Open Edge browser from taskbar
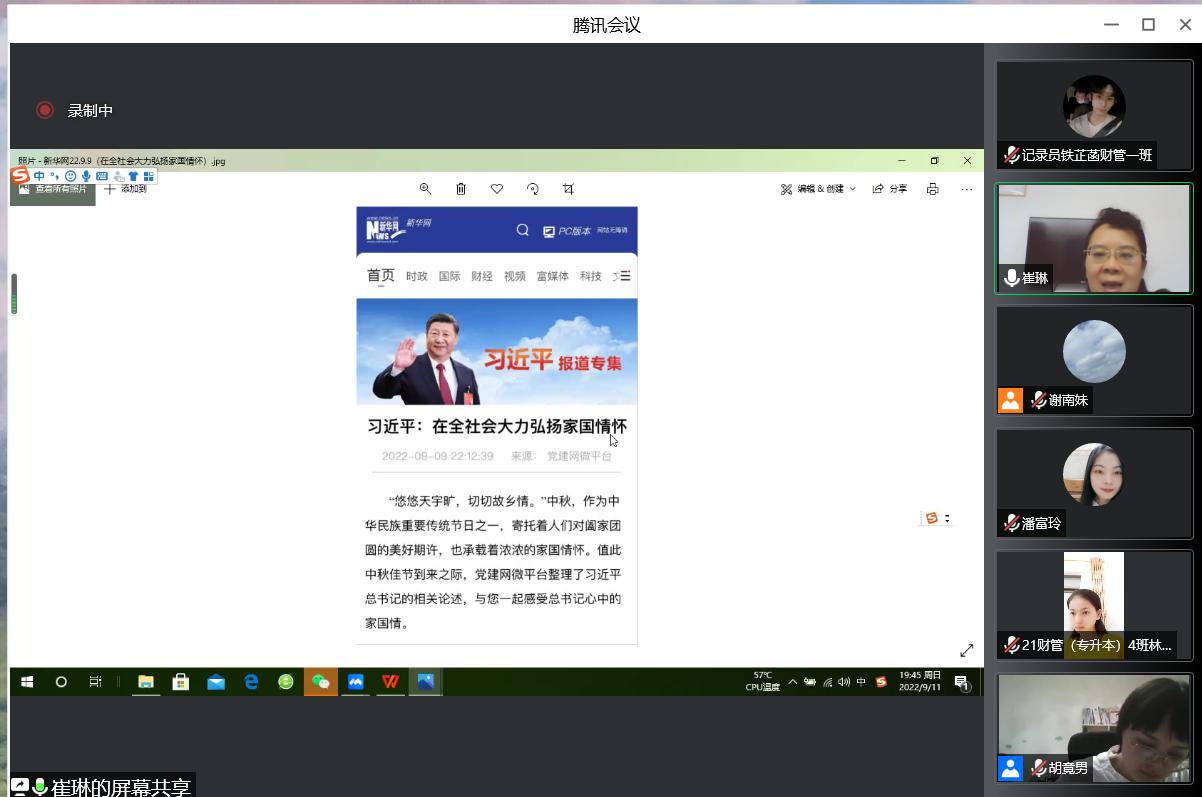Image resolution: width=1202 pixels, height=797 pixels. [x=251, y=682]
